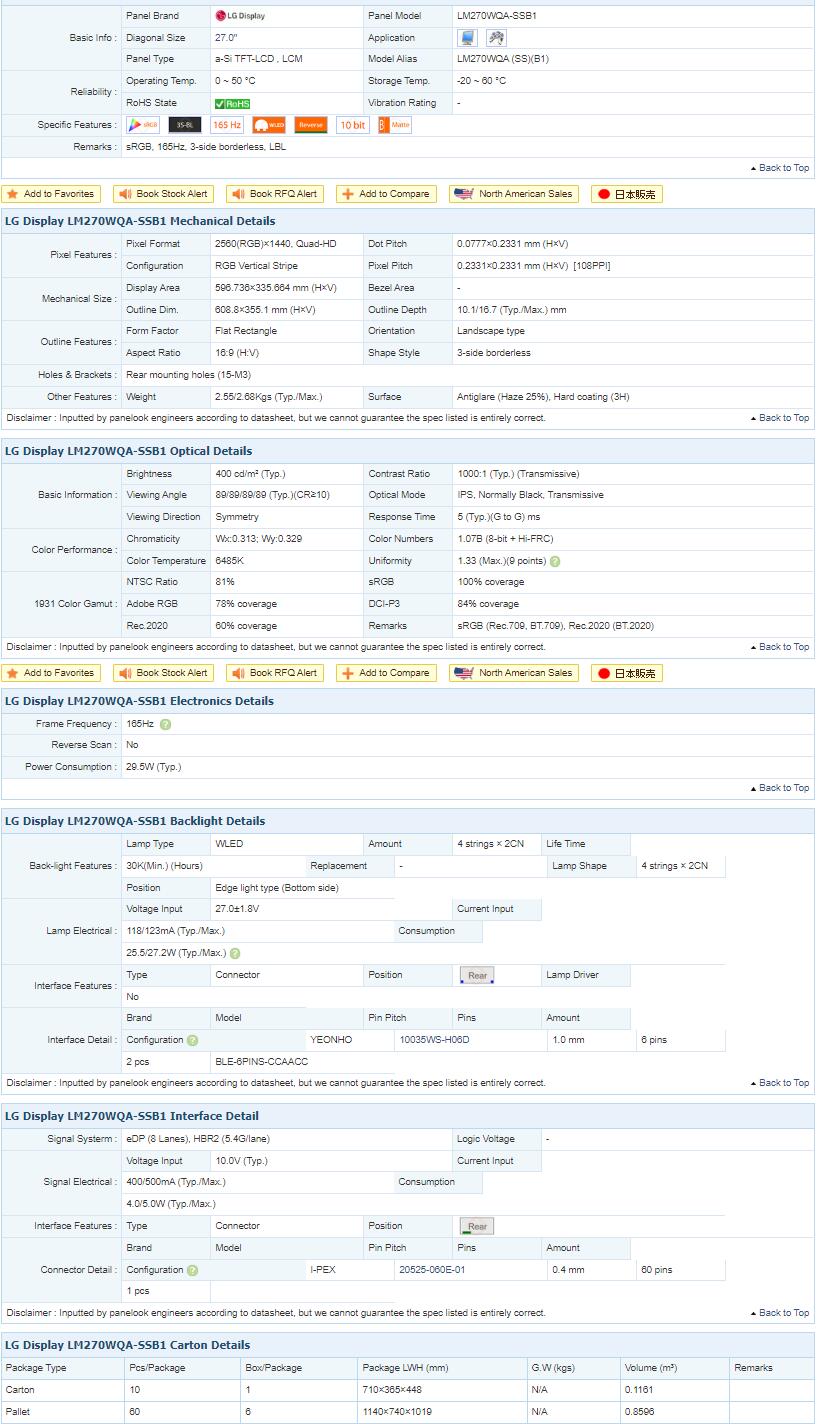The height and width of the screenshot is (1424, 818).
Task: Click Add to Compare above Electronics Details
Action: click(387, 673)
